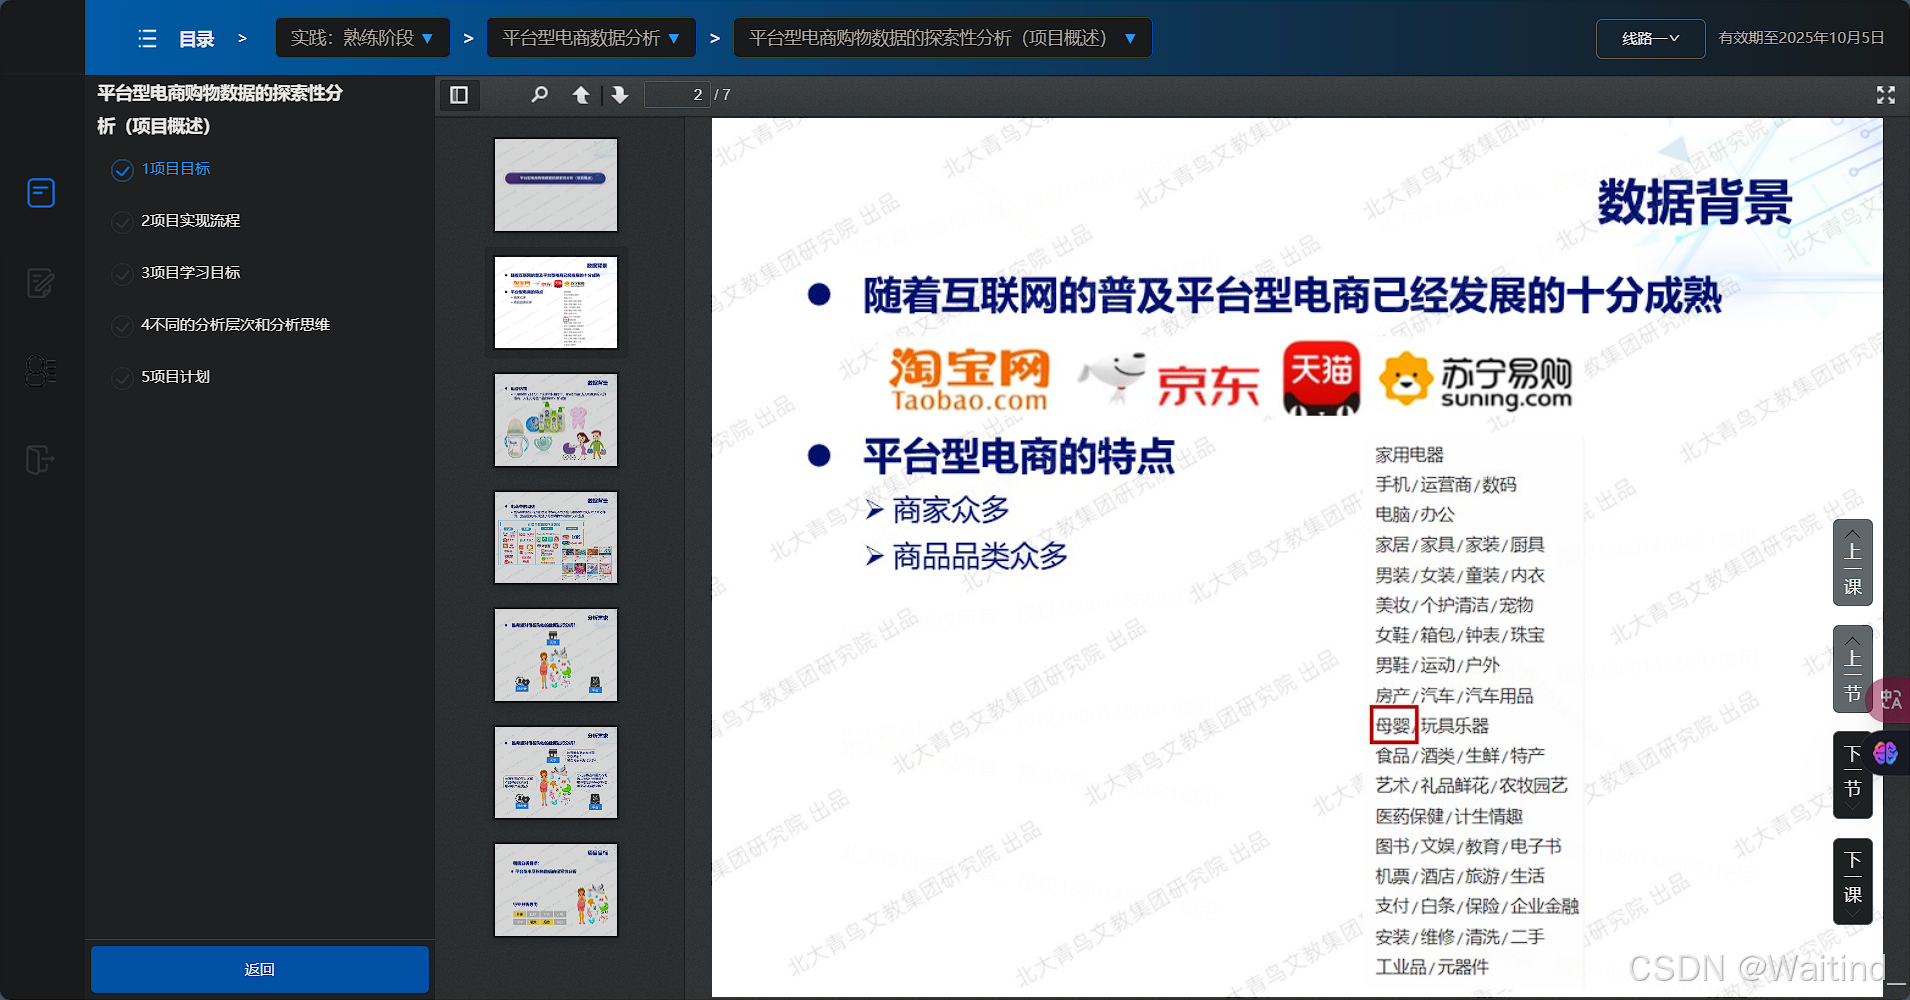Click the 图书/文娱/教育/电子书 category text
The image size is (1910, 1000).
pos(1468,847)
